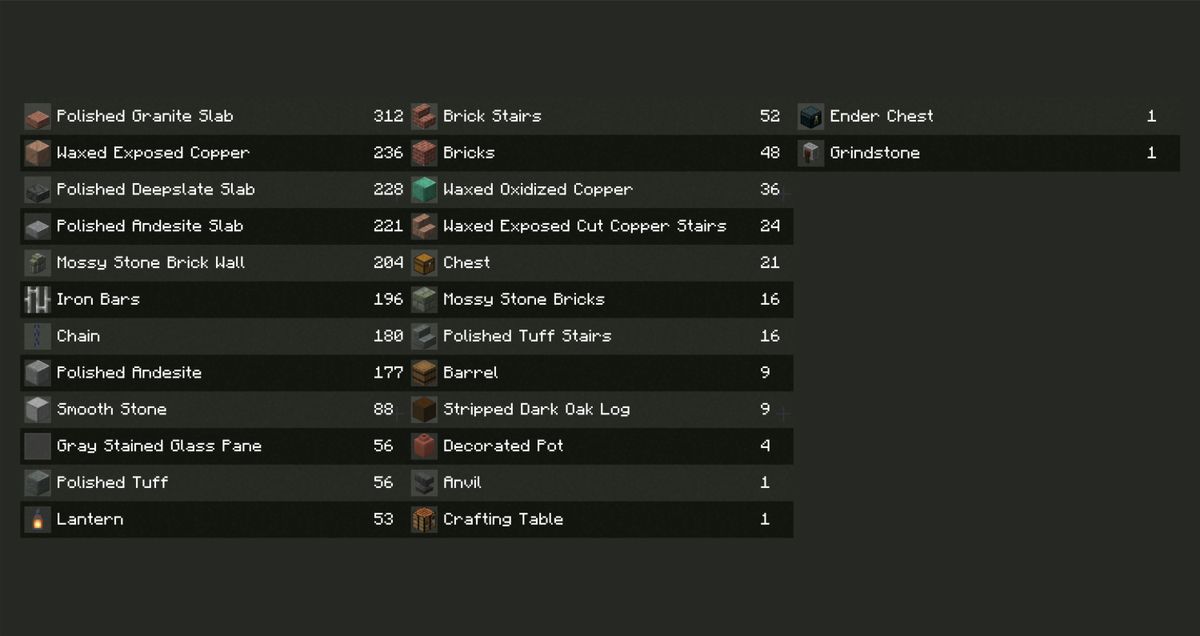Select the Decorated Pot icon
This screenshot has width=1200, height=636.
pos(424,446)
